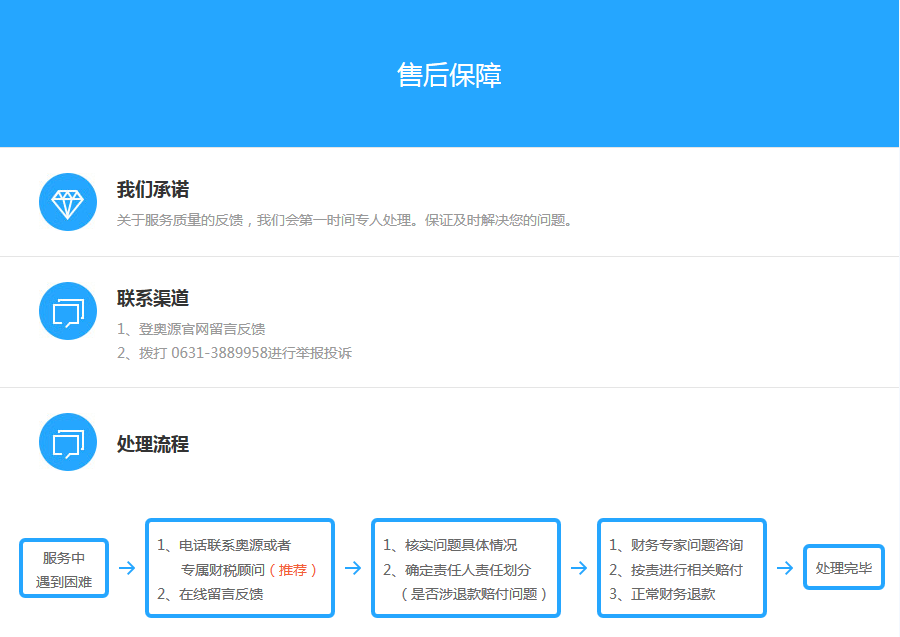The image size is (900, 637).
Task: Select the 处理完毕 final step box
Action: [x=844, y=568]
